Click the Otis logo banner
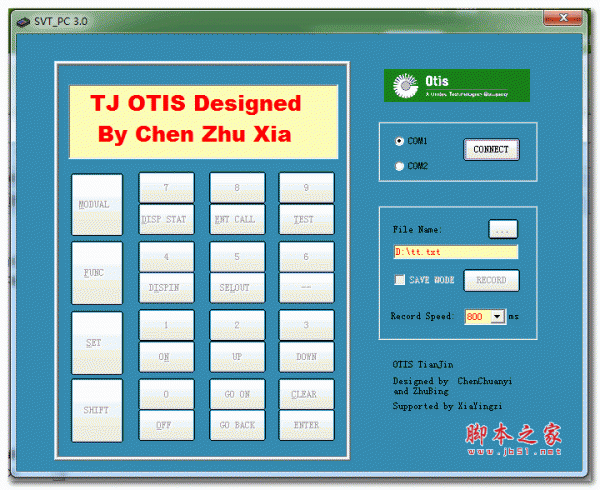 click(x=457, y=85)
